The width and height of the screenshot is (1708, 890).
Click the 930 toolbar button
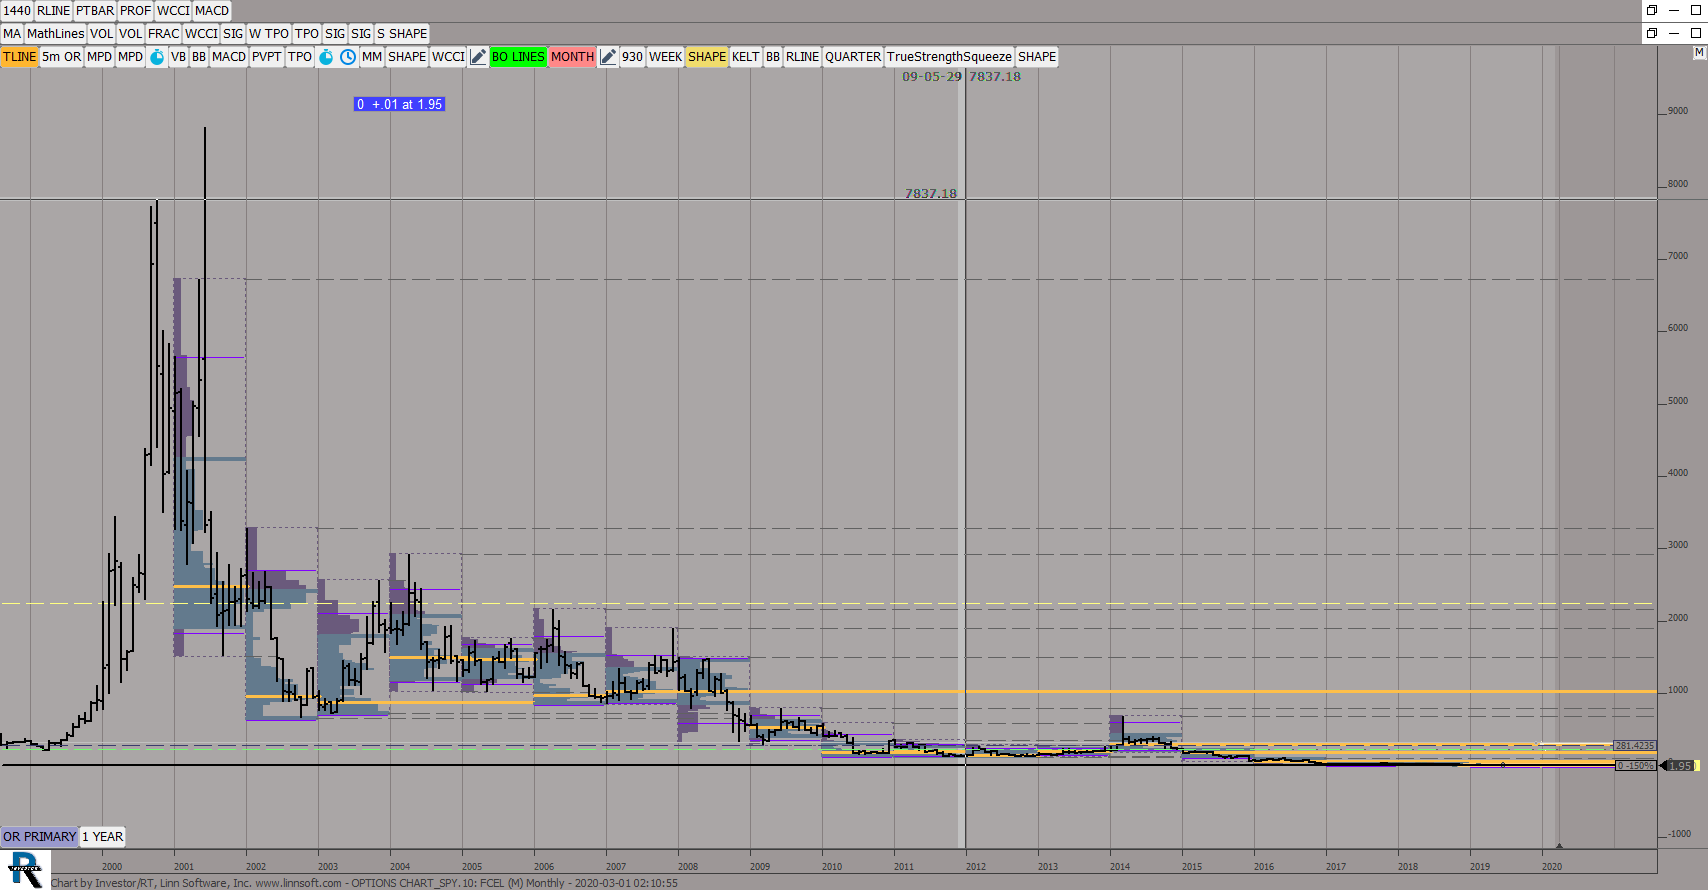point(632,57)
